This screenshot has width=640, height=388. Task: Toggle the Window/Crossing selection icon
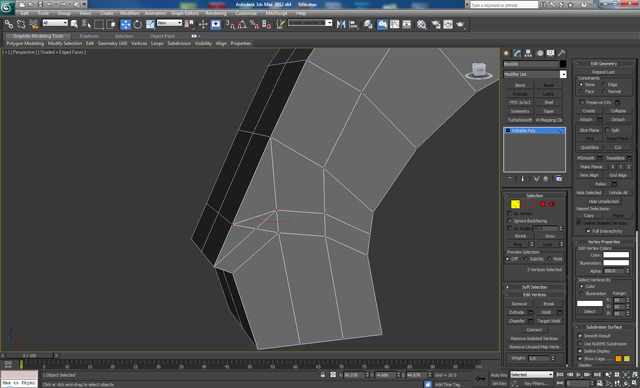(111, 24)
